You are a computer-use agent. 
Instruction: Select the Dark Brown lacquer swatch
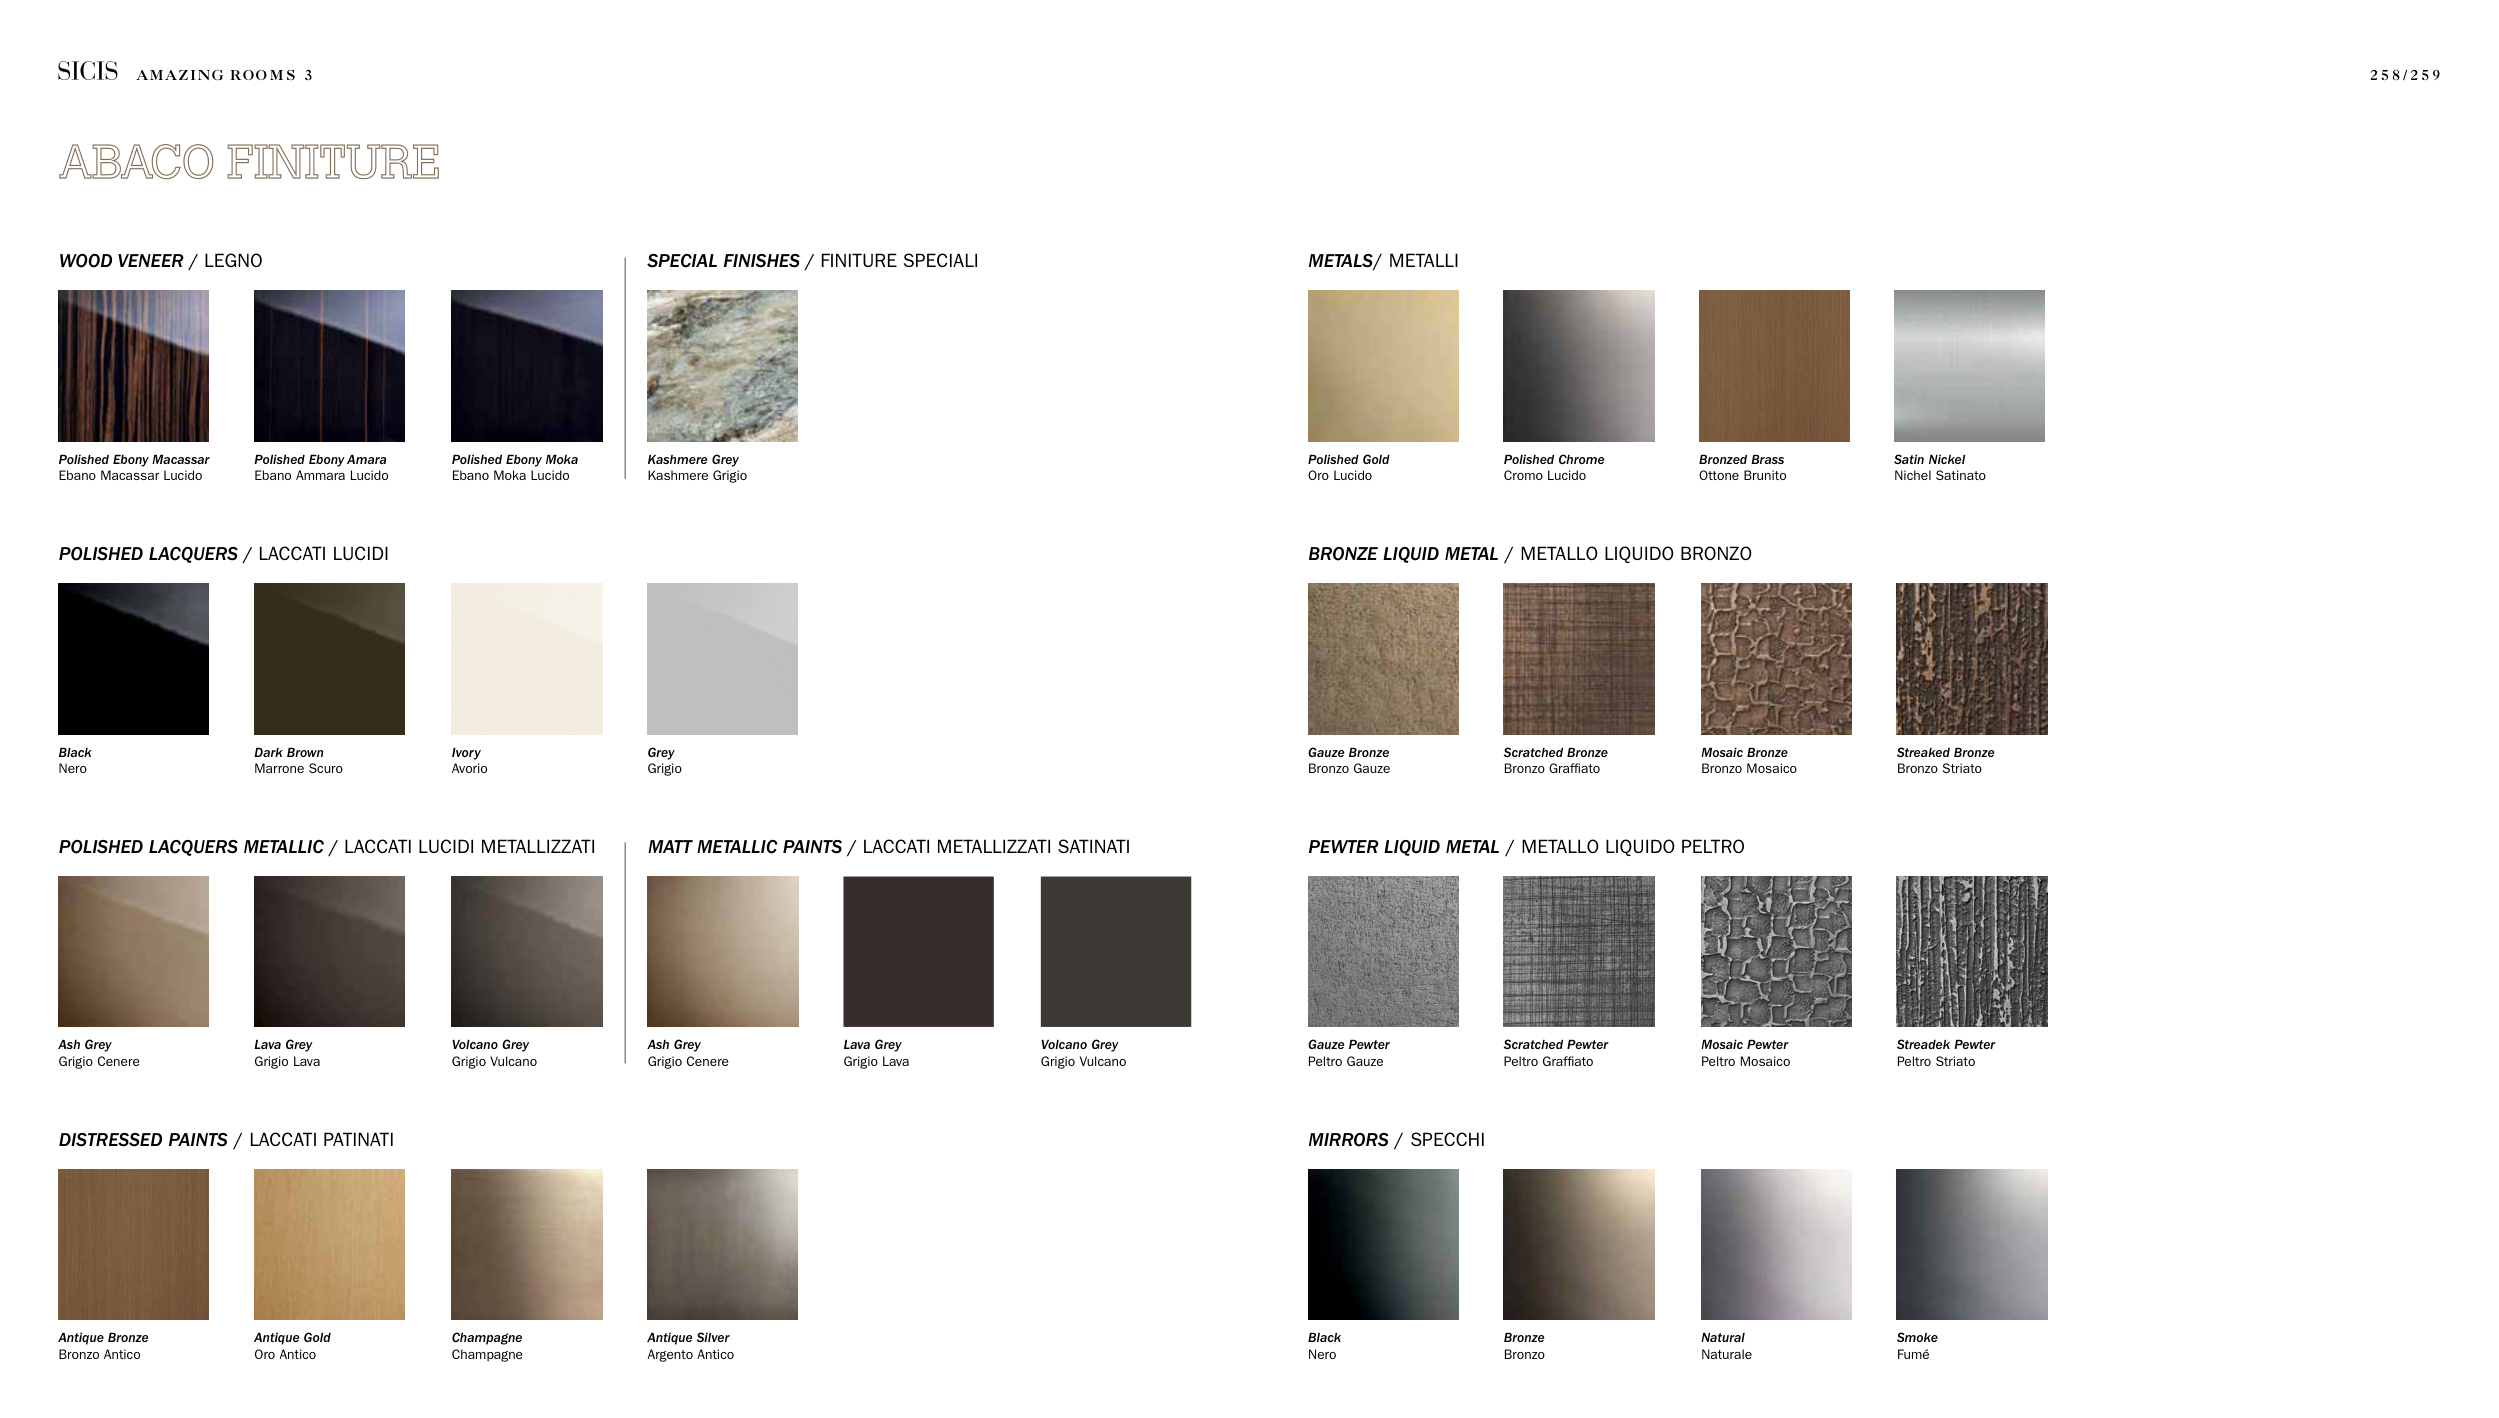pyautogui.click(x=329, y=659)
